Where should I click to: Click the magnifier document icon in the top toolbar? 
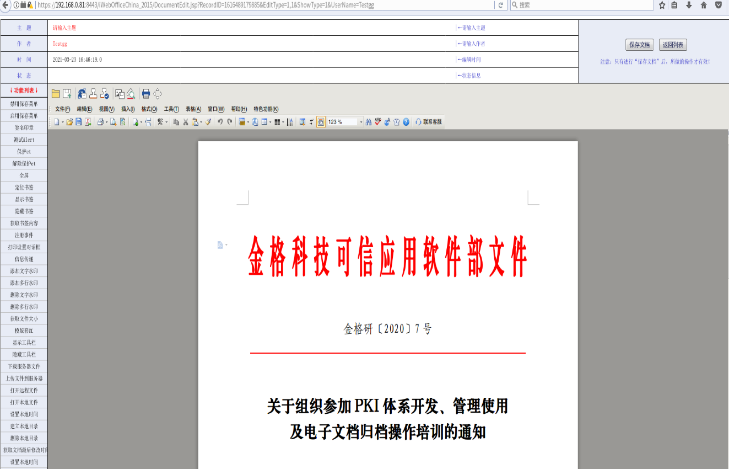pyautogui.click(x=131, y=94)
